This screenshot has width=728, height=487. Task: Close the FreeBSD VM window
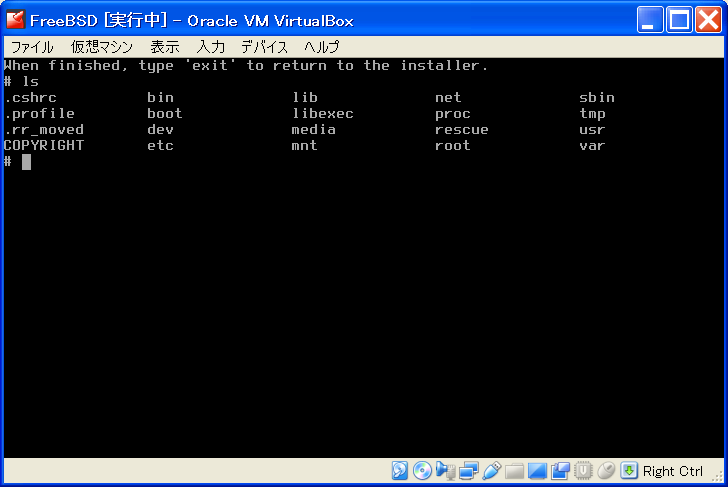click(708, 19)
